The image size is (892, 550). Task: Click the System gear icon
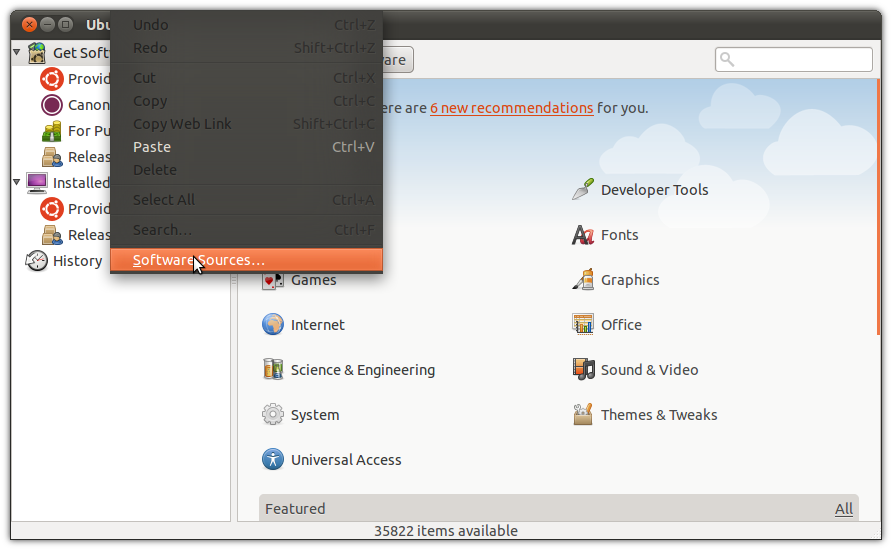pos(272,414)
